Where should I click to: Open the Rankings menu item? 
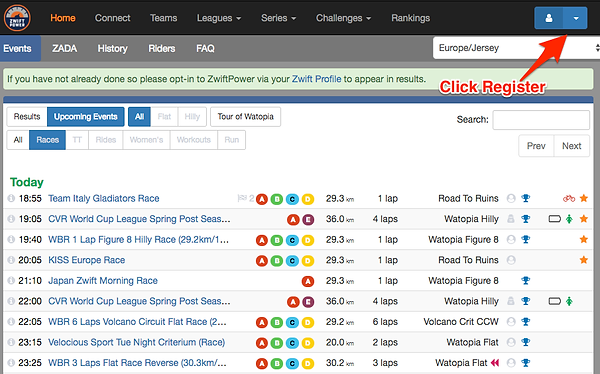click(x=410, y=18)
